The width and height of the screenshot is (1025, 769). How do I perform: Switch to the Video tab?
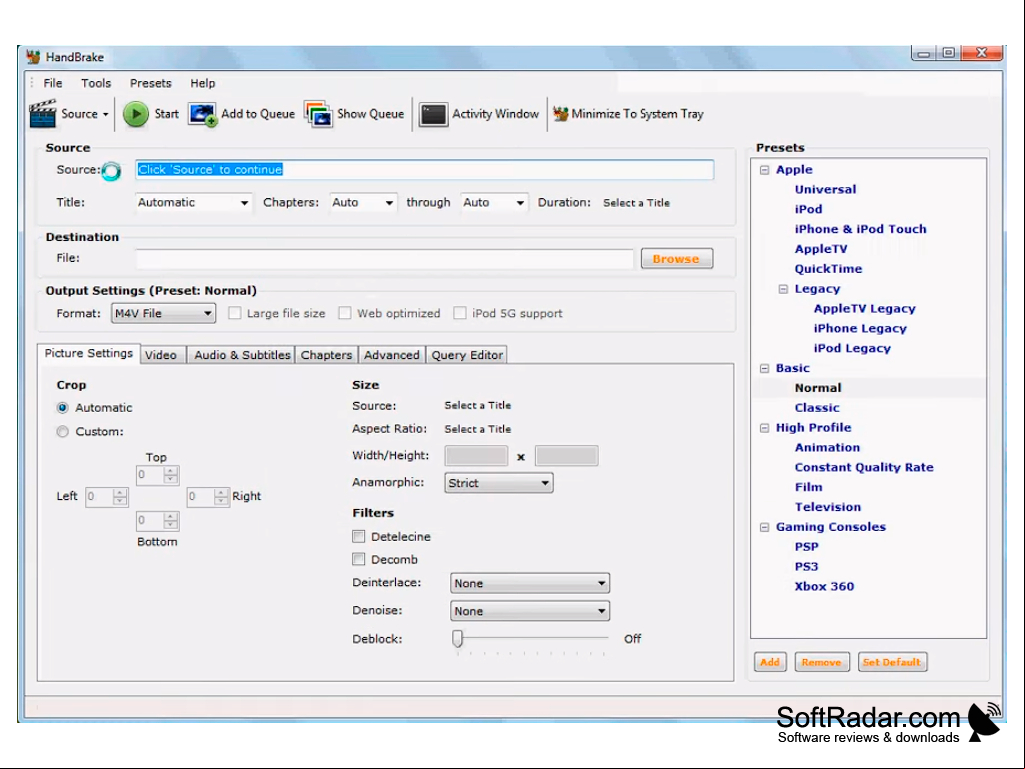(161, 354)
